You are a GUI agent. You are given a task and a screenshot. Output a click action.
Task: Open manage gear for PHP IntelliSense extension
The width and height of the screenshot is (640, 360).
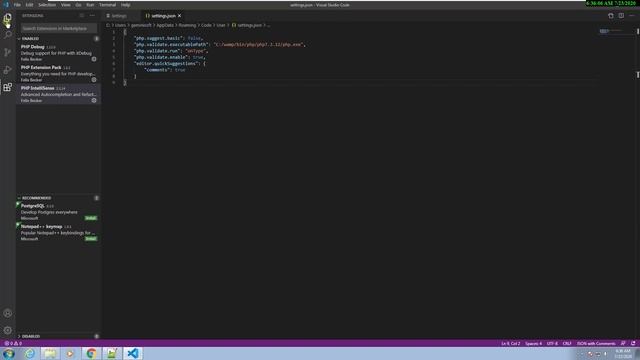pos(94,100)
